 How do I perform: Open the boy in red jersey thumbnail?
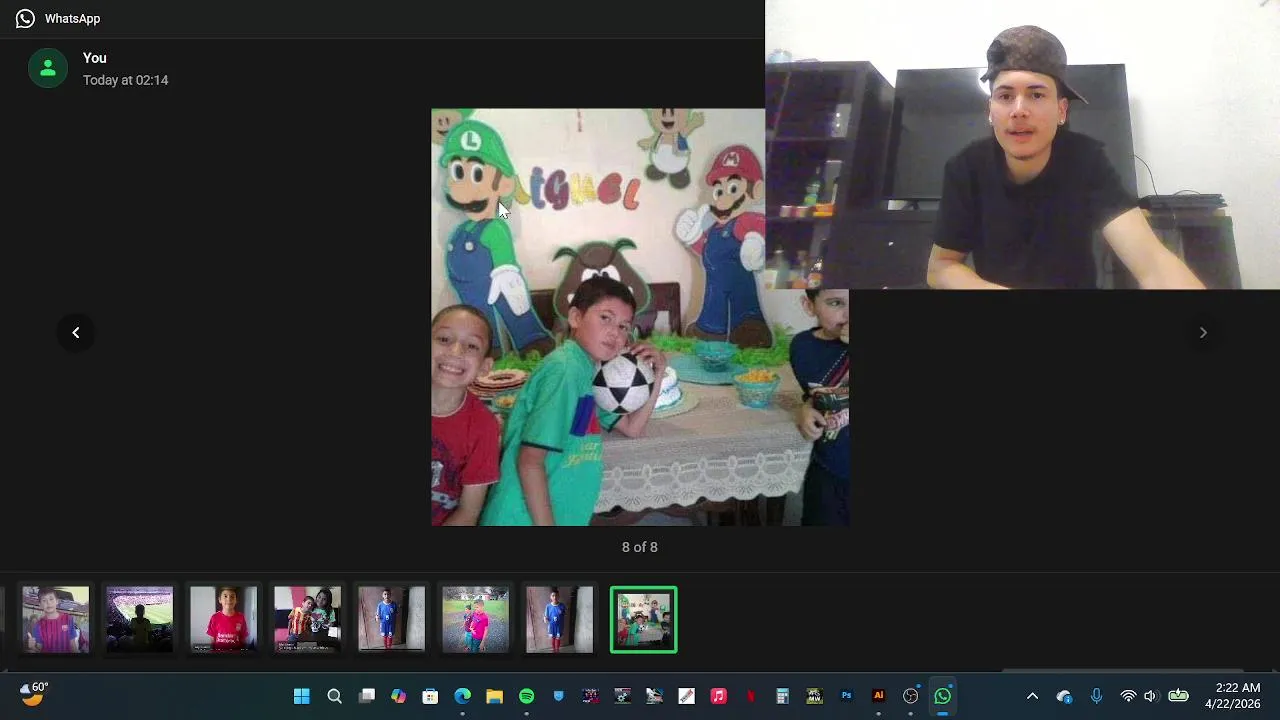tap(224, 620)
